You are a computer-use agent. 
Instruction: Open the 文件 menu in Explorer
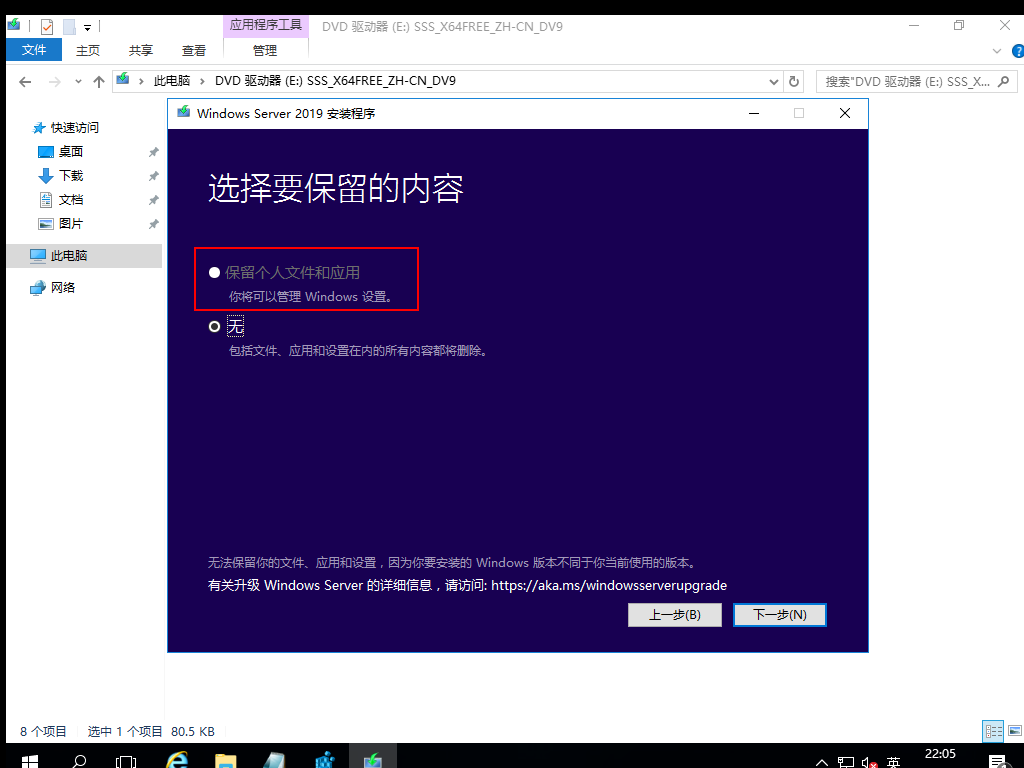[34, 48]
